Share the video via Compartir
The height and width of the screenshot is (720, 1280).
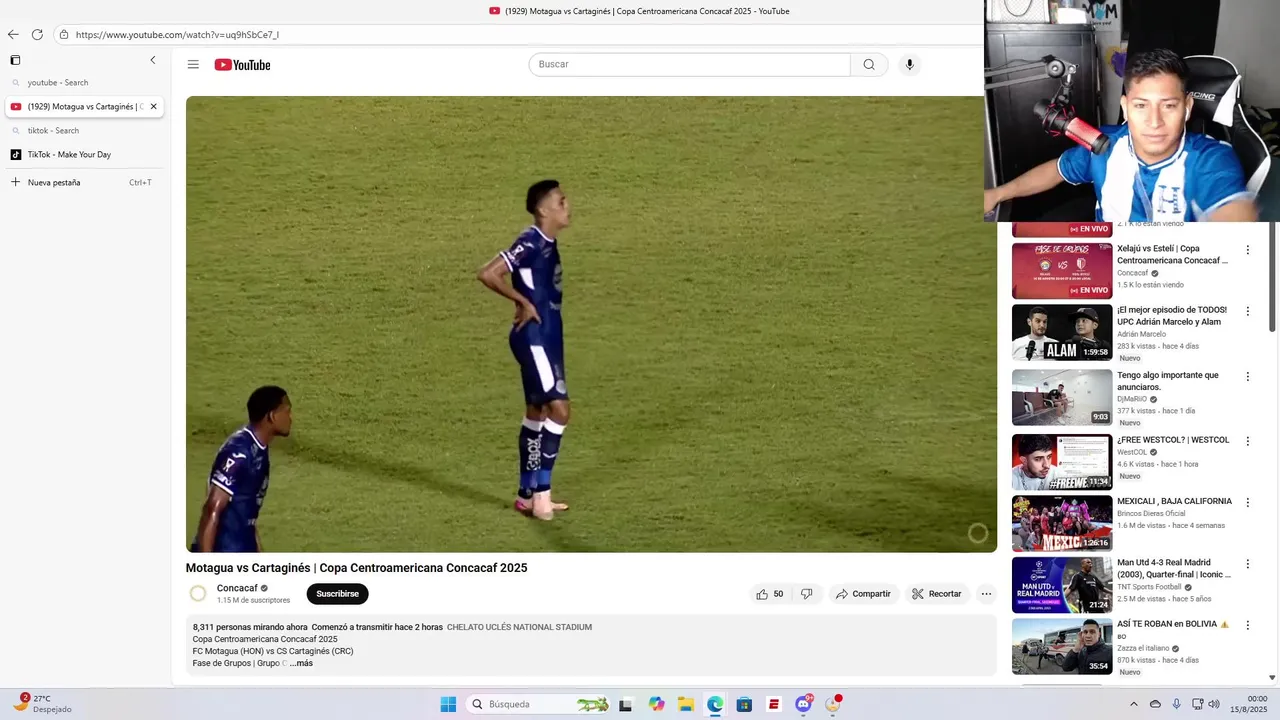[x=863, y=593]
